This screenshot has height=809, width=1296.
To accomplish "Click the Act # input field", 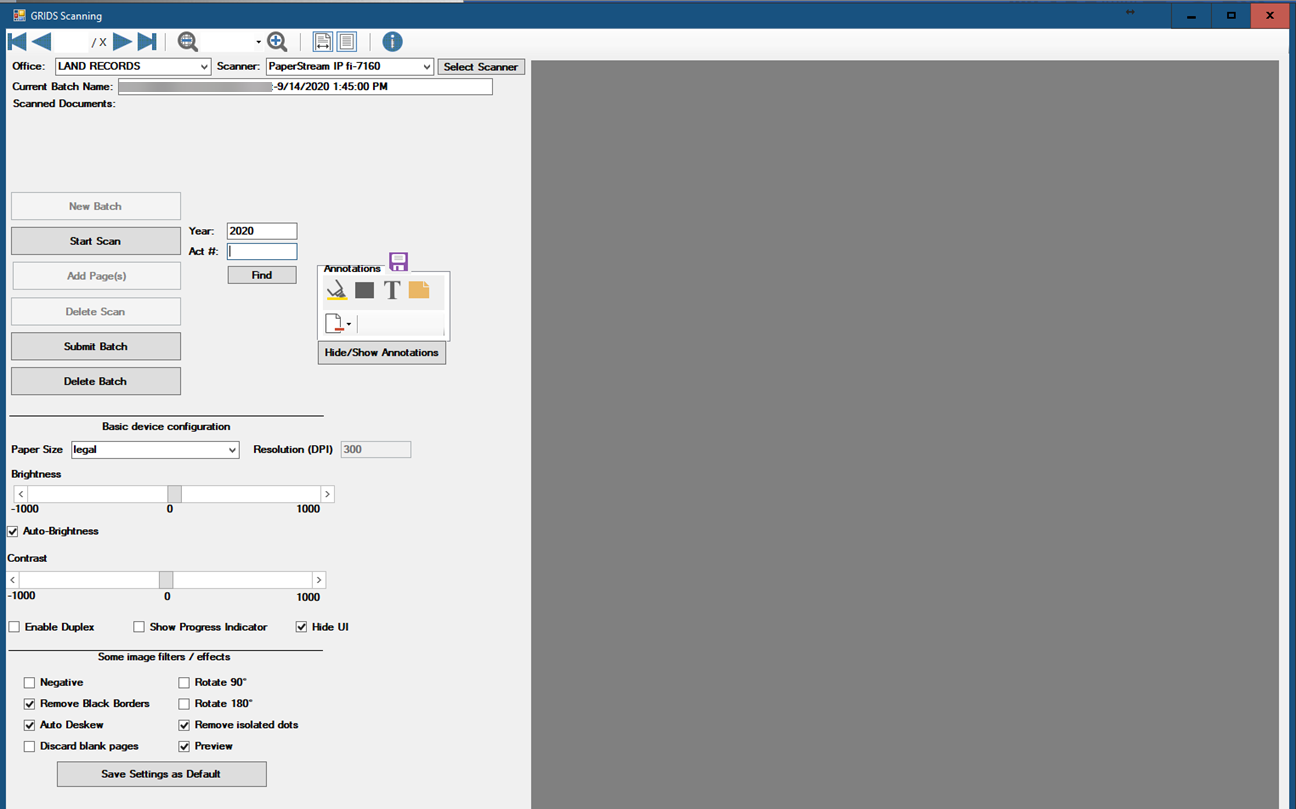I will pos(262,252).
